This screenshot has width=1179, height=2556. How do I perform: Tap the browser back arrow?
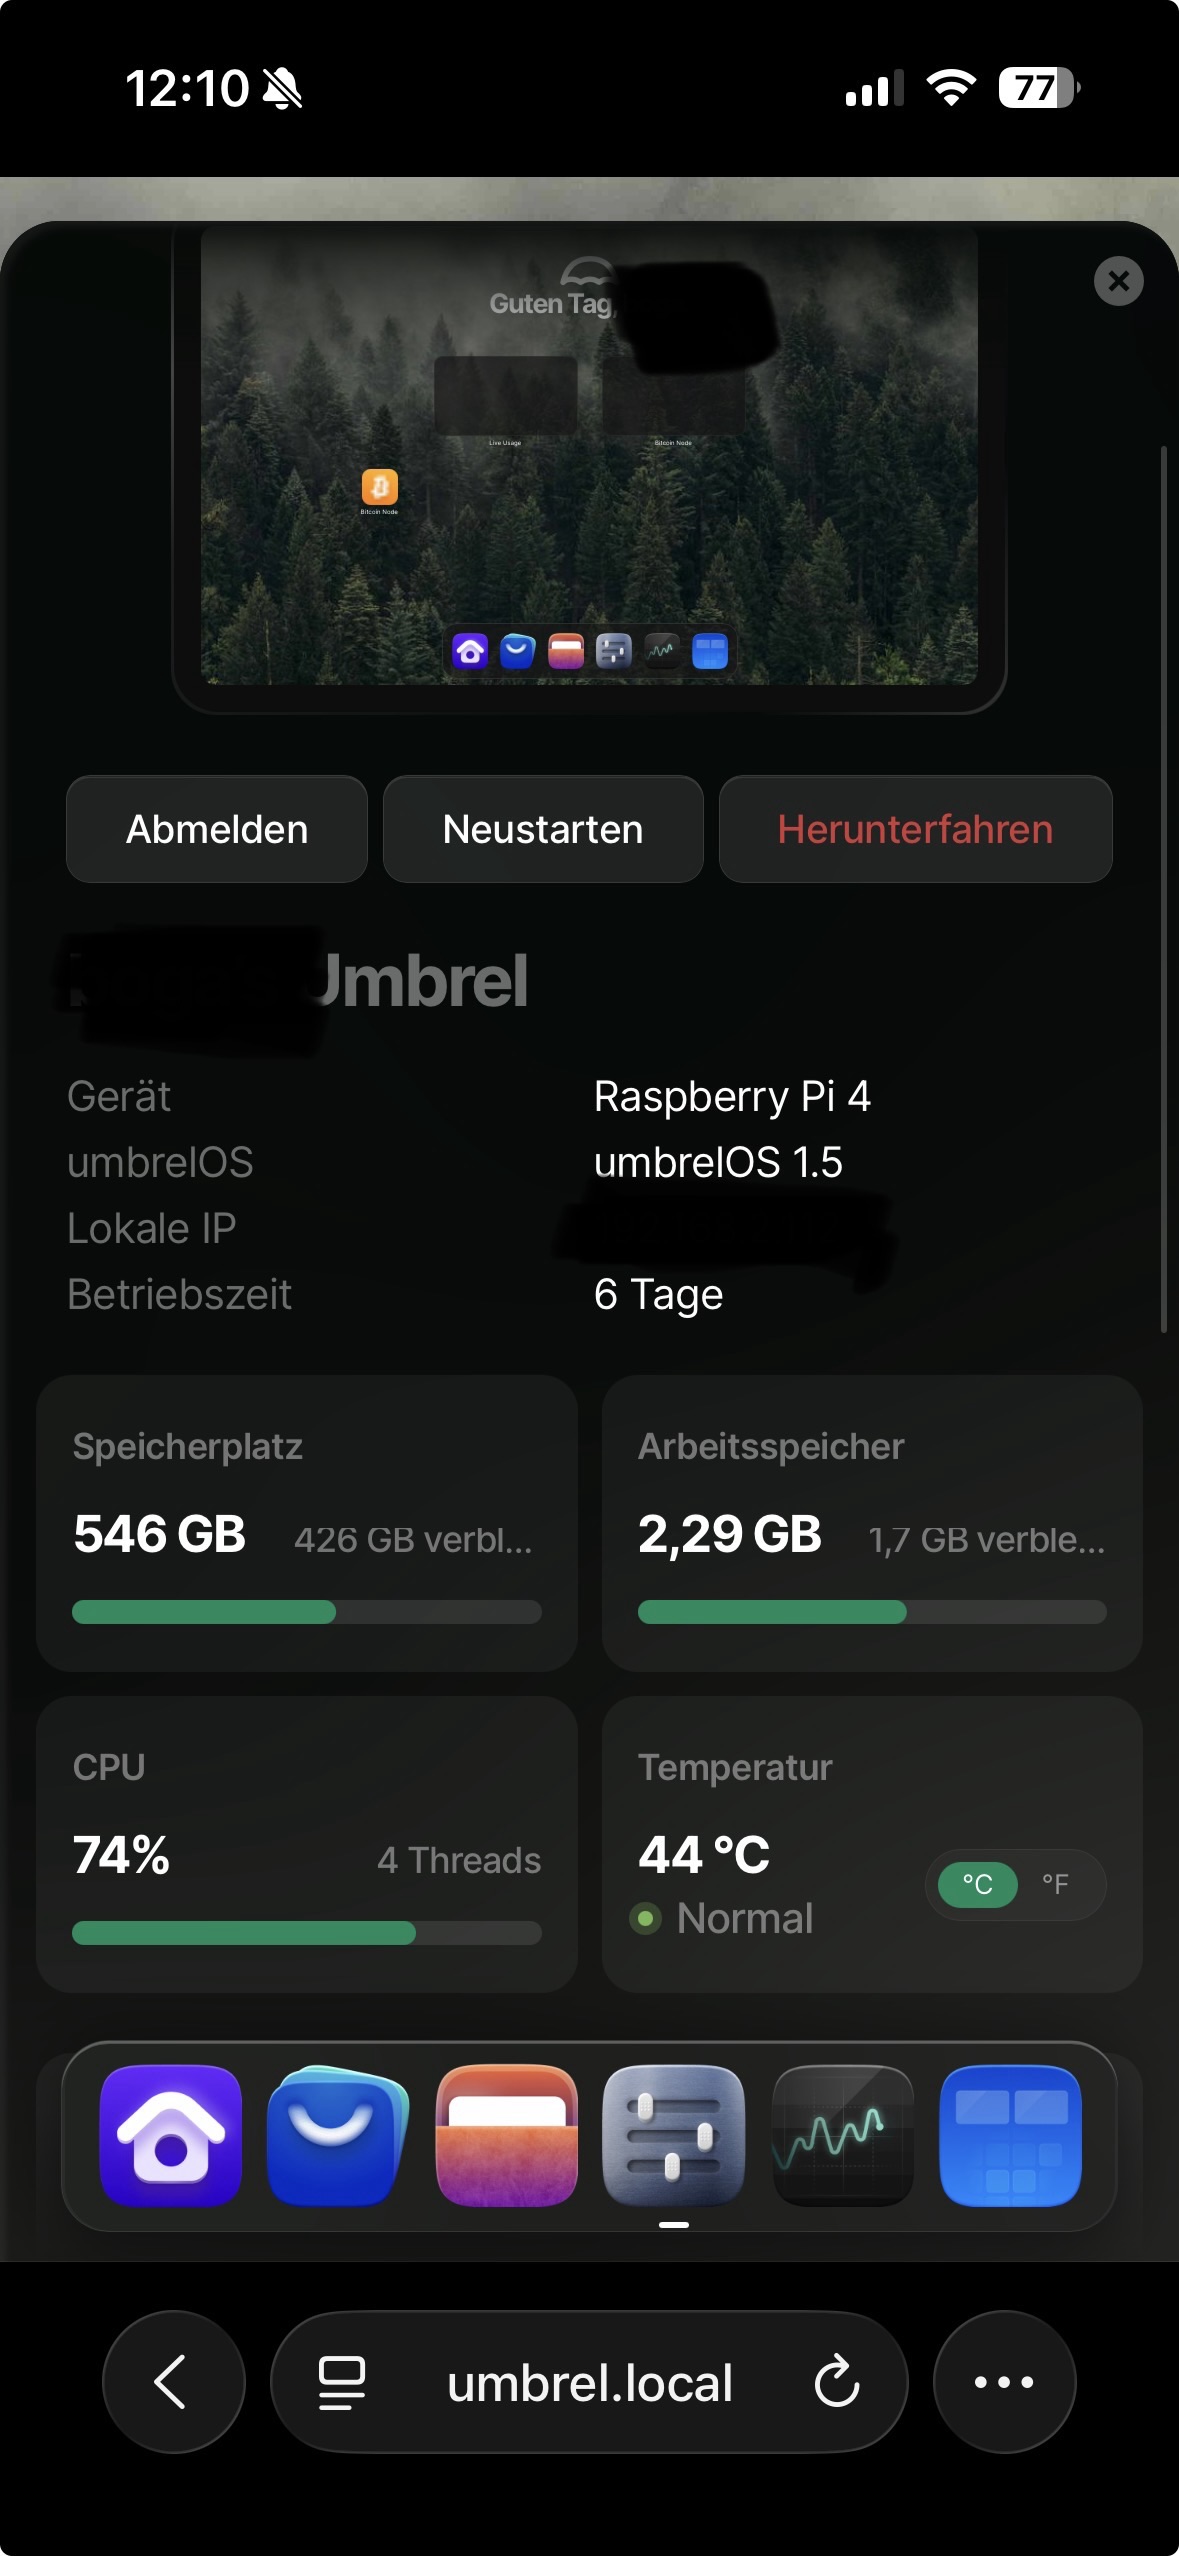point(173,2382)
